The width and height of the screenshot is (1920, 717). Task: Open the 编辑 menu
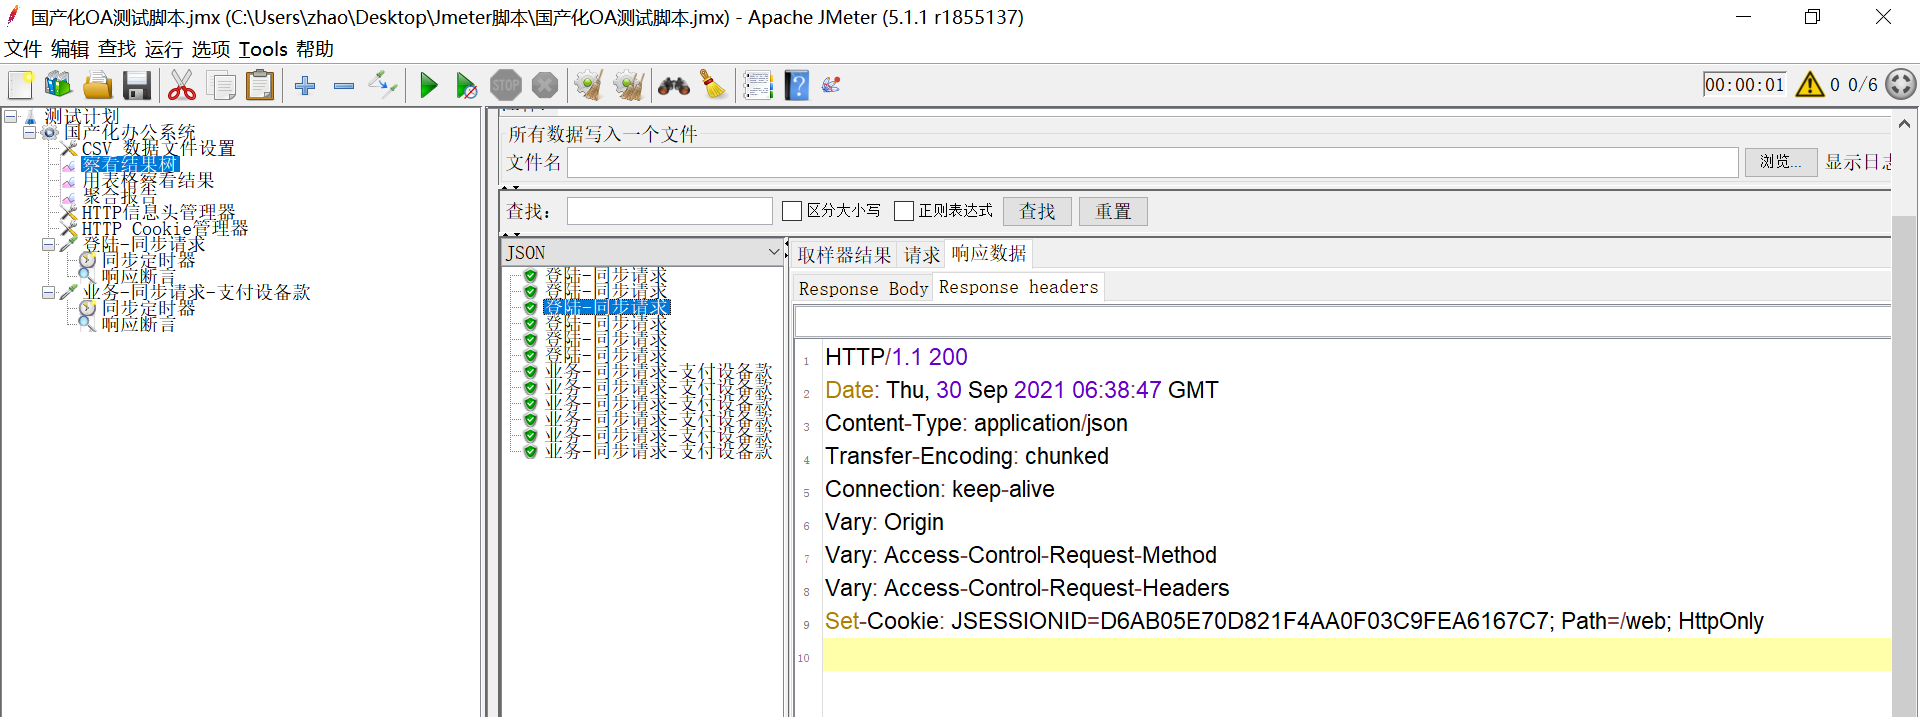(x=70, y=49)
